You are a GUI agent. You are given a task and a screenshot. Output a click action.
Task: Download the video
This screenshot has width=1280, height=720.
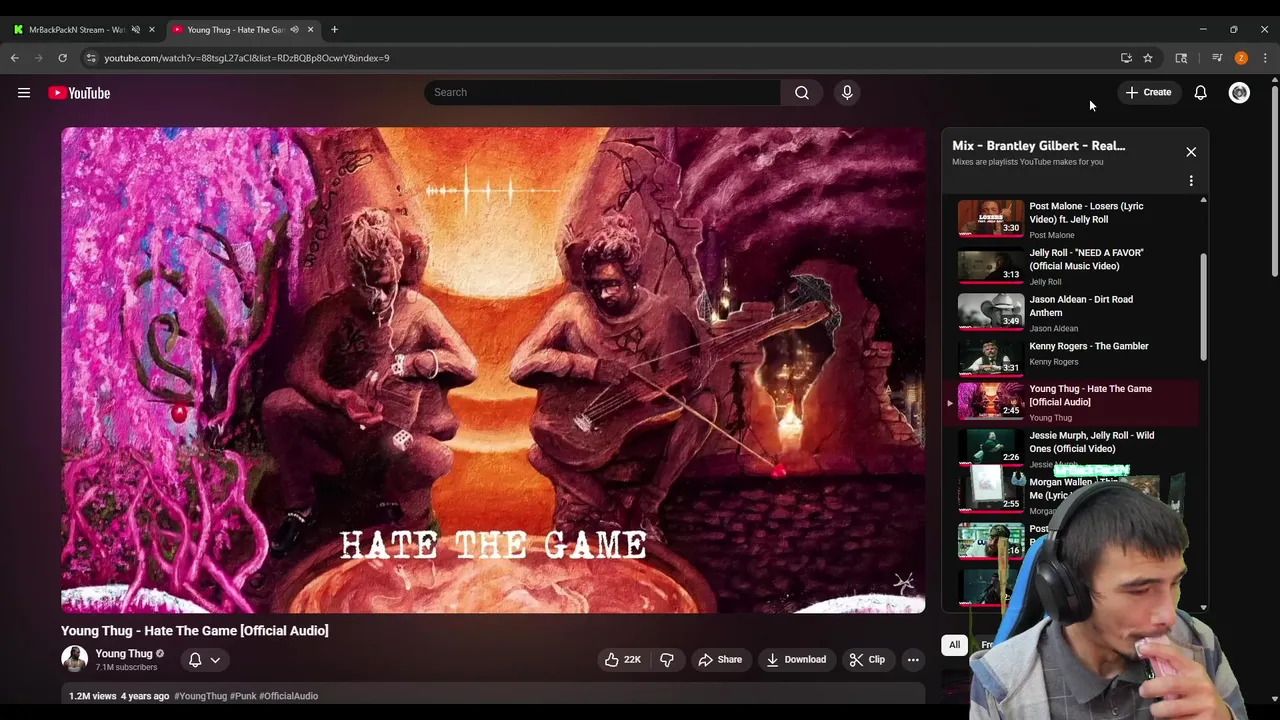point(796,660)
